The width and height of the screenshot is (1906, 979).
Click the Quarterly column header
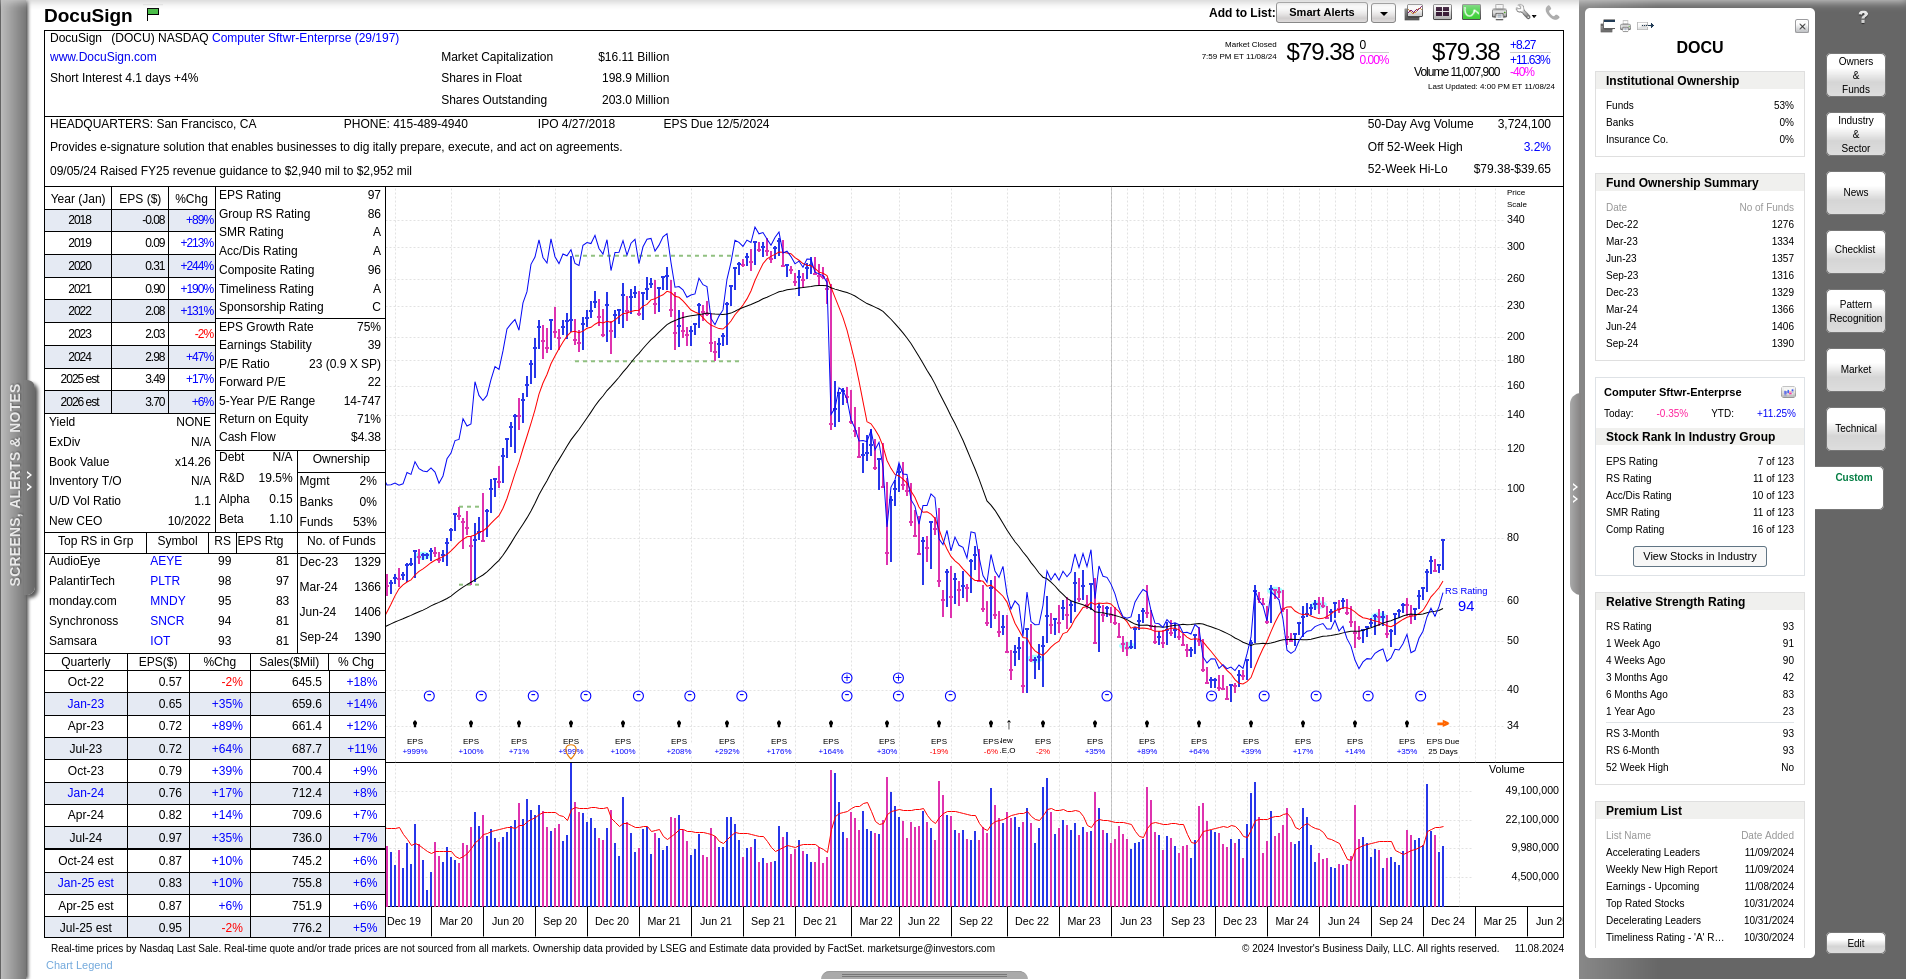pos(86,662)
